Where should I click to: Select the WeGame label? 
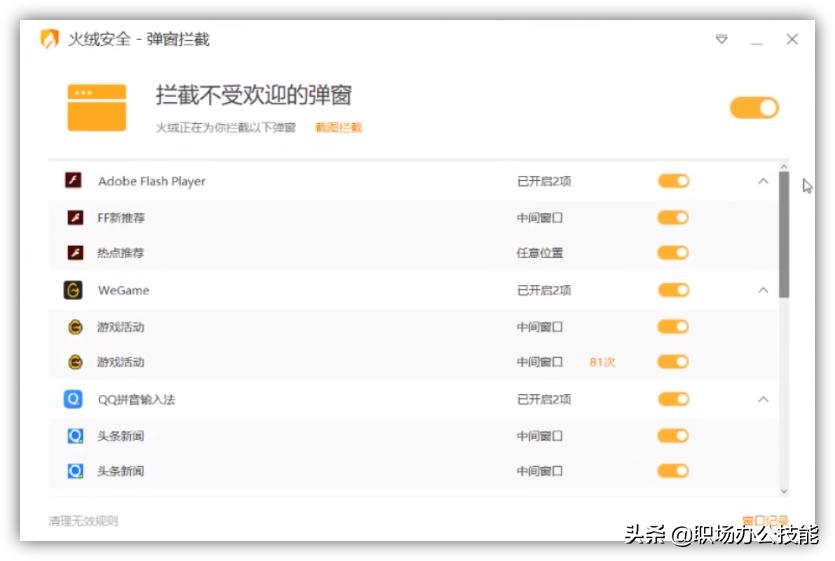click(x=124, y=290)
